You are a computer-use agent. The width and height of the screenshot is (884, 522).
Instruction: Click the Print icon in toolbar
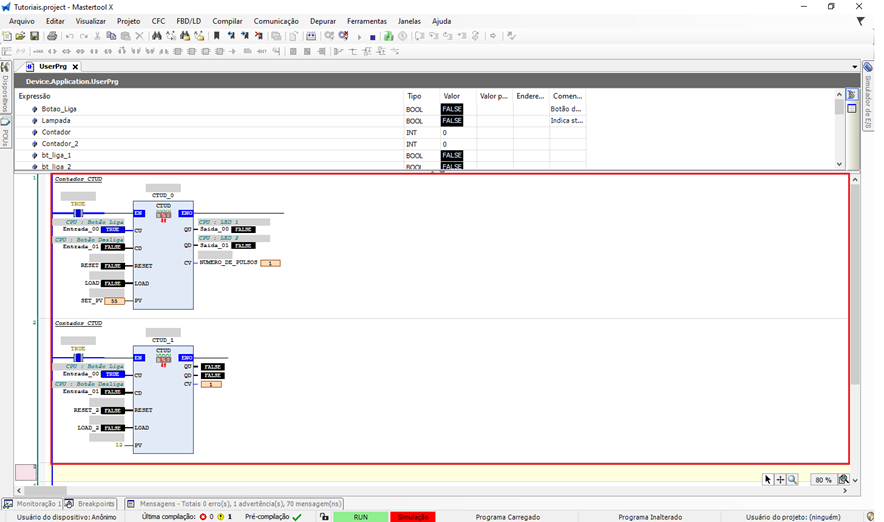52,36
